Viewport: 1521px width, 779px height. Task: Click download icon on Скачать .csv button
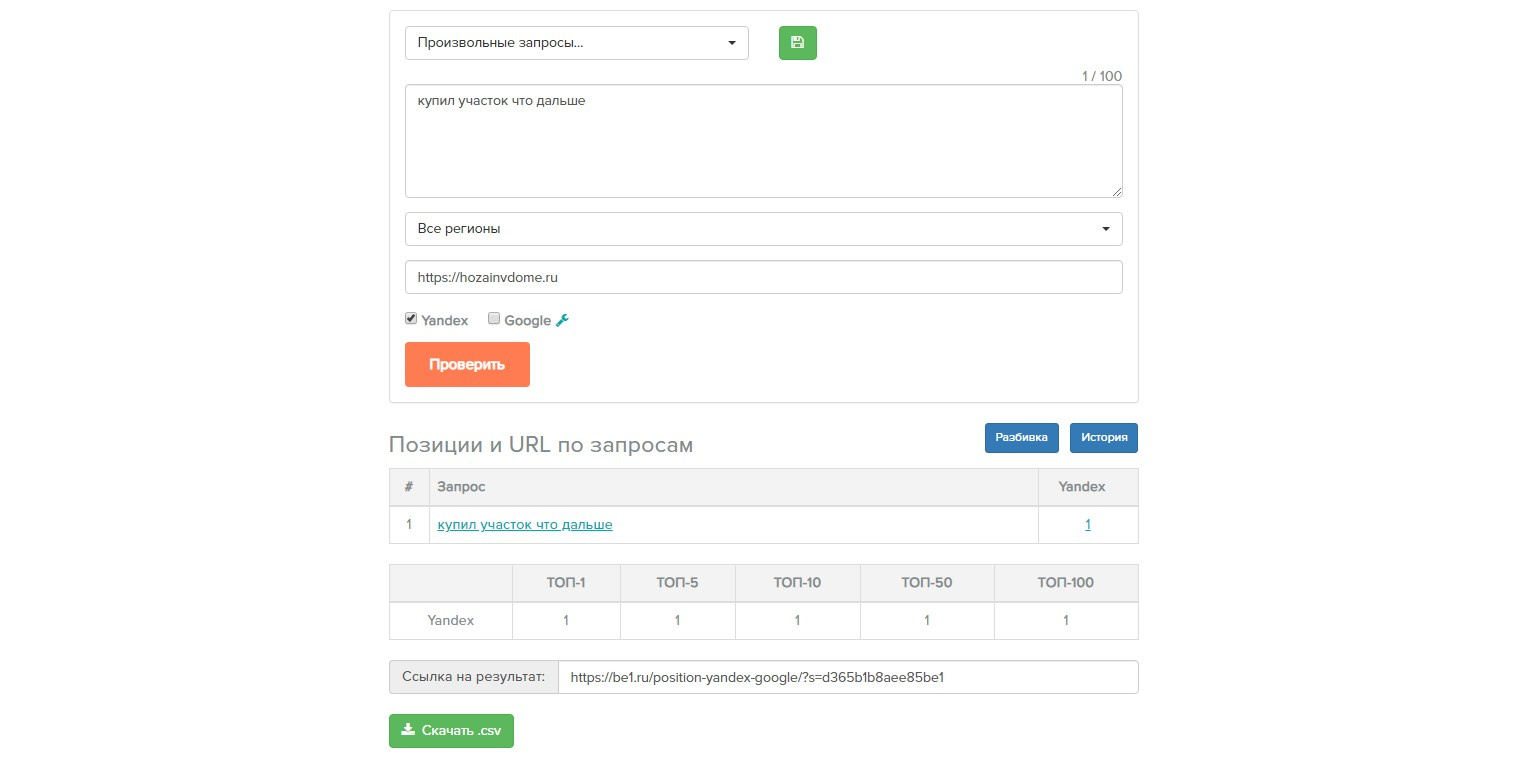coord(408,731)
